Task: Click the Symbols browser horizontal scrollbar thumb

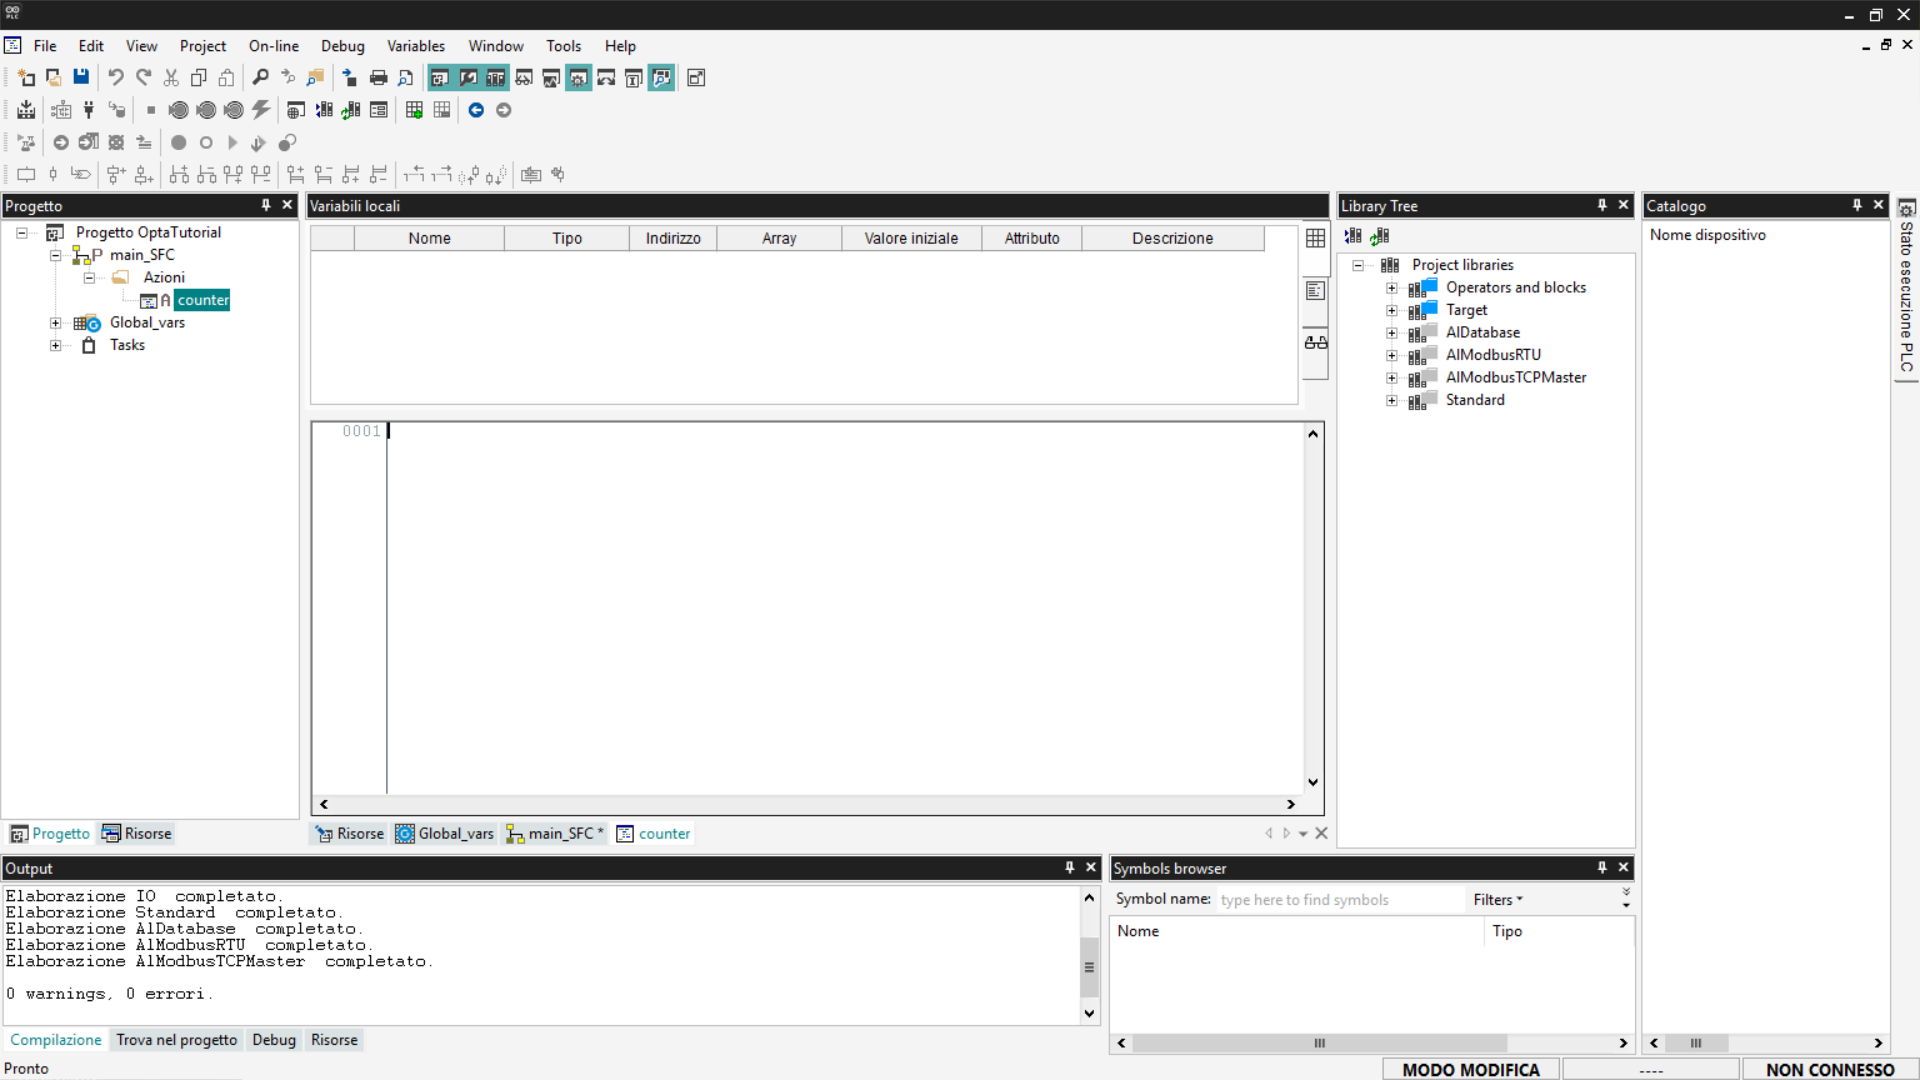Action: point(1318,1042)
